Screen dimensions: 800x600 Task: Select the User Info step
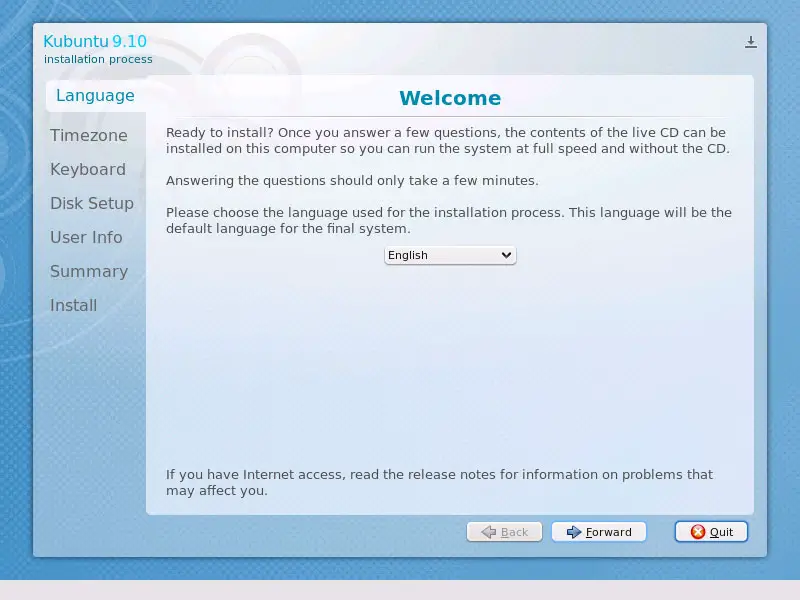86,237
